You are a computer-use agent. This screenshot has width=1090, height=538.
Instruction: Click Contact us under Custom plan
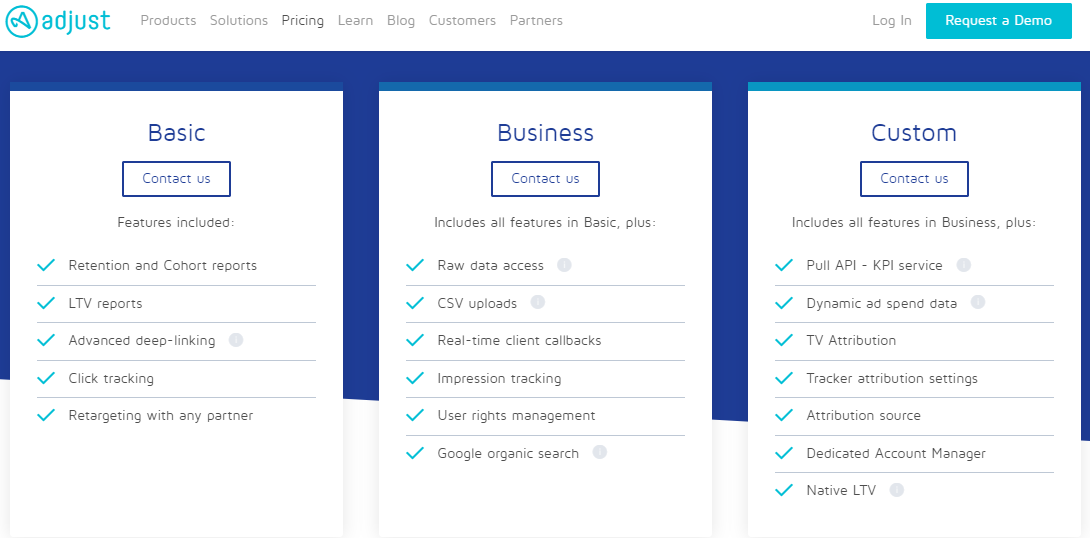[x=914, y=179]
